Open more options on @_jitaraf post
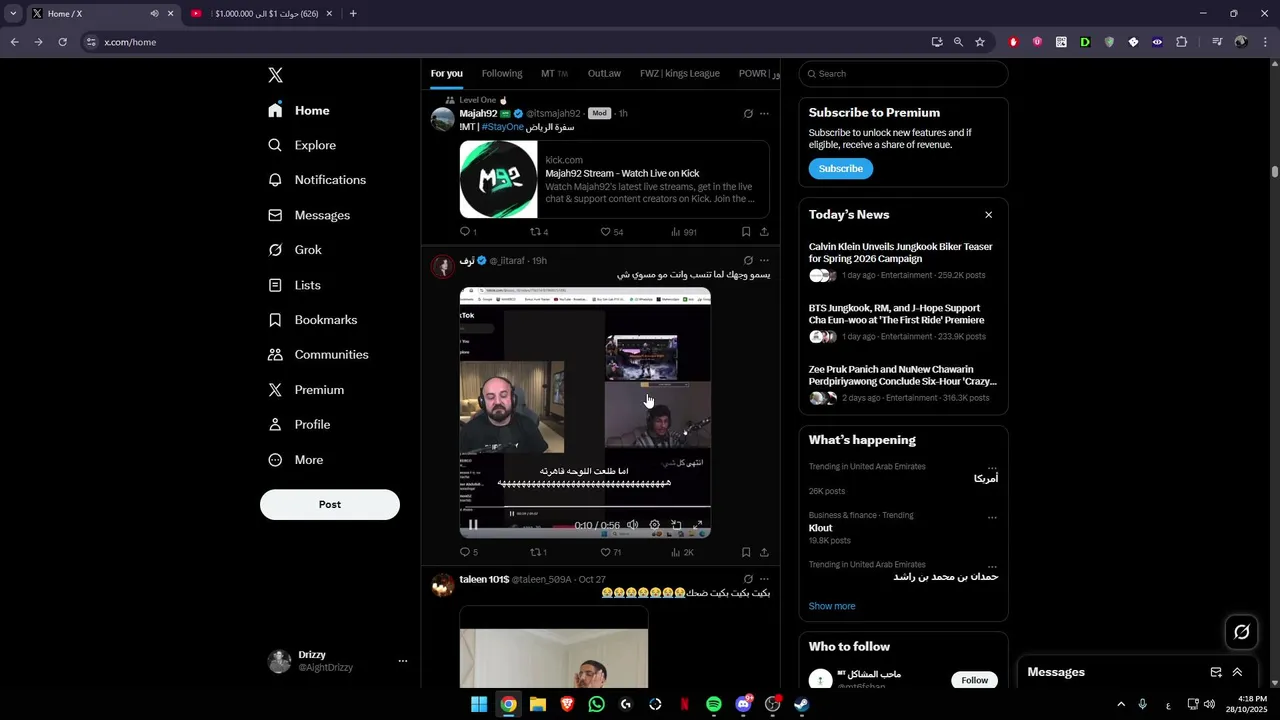The width and height of the screenshot is (1280, 720). pyautogui.click(x=764, y=261)
